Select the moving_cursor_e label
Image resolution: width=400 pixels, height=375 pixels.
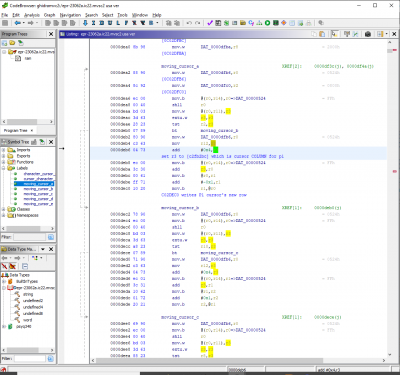(x=38, y=204)
